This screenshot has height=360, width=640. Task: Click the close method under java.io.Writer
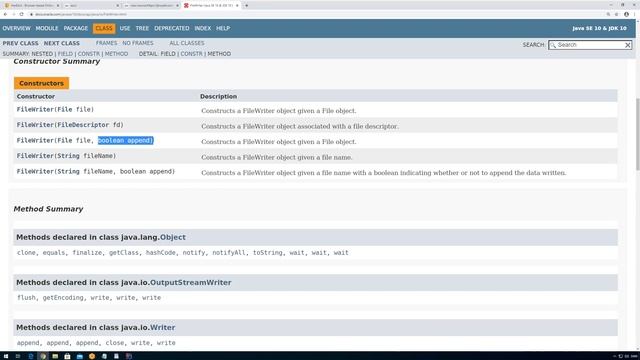[x=115, y=343]
